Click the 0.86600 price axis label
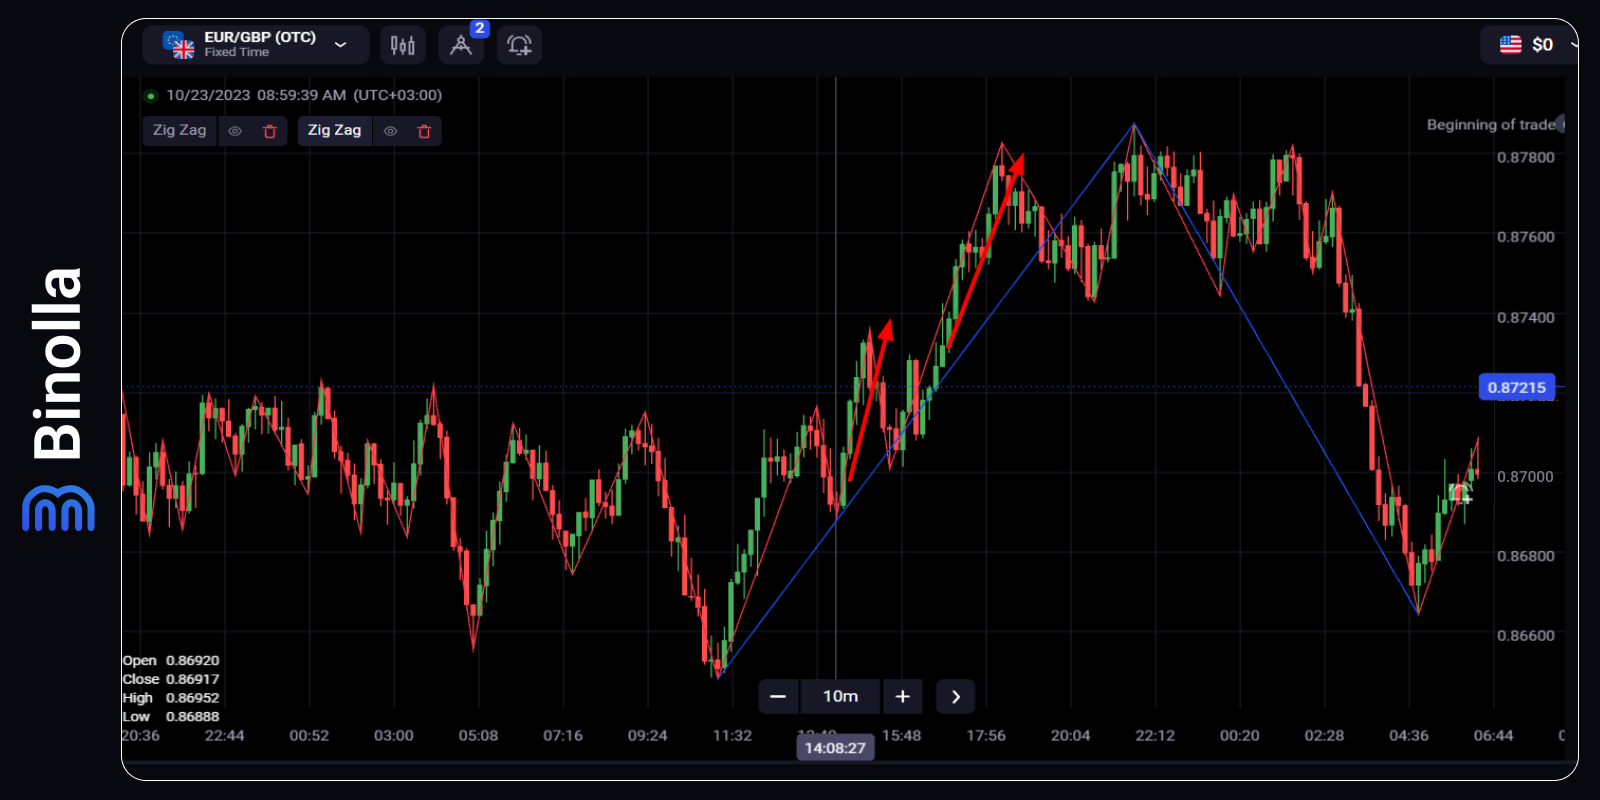Image resolution: width=1600 pixels, height=800 pixels. pos(1525,635)
